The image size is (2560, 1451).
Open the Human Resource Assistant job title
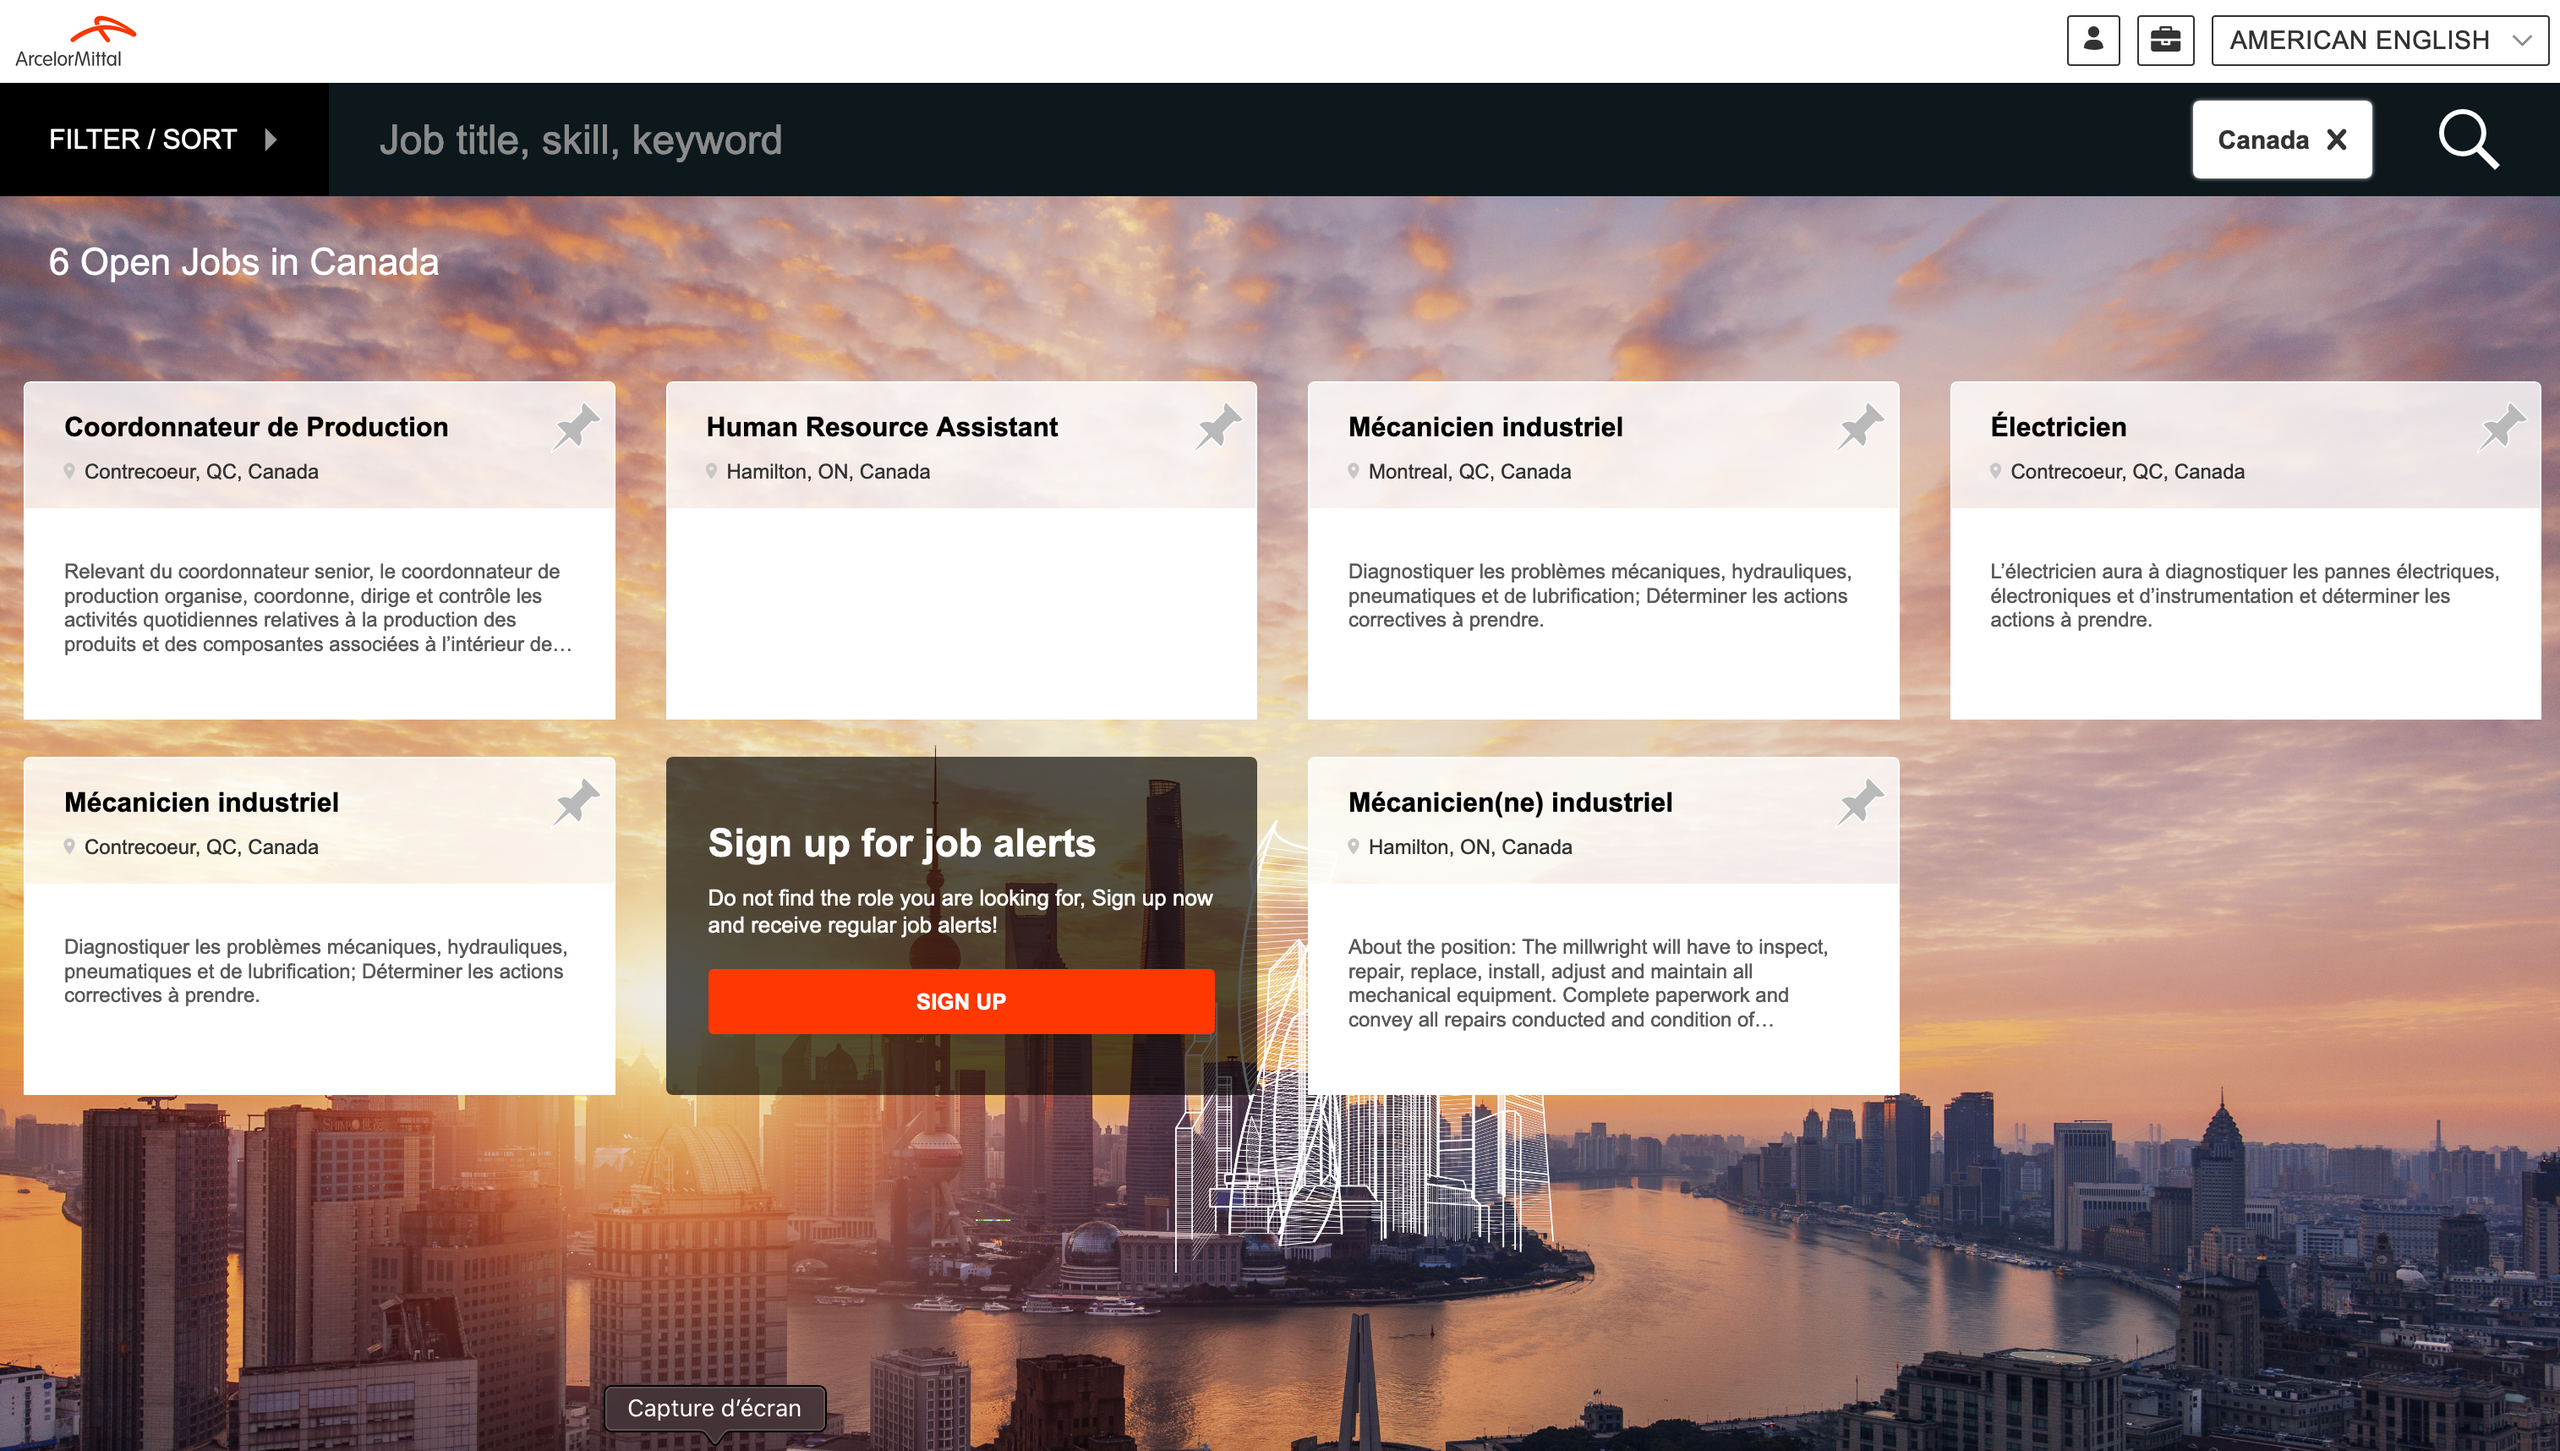881,427
